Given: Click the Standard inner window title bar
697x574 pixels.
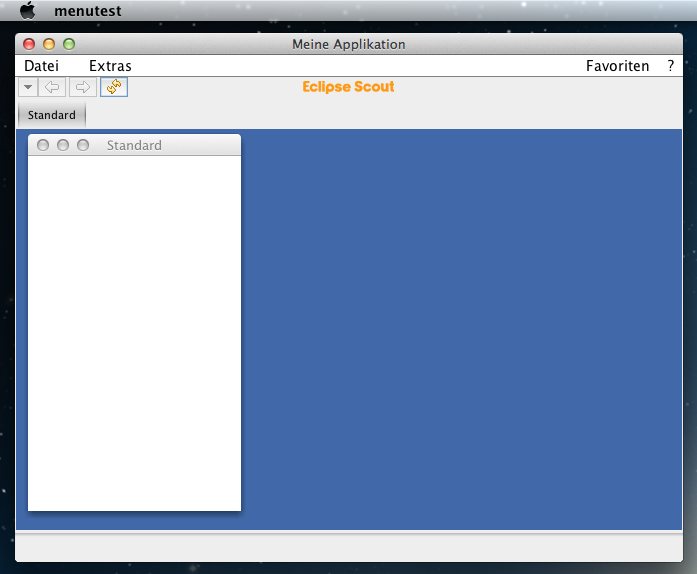Looking at the screenshot, I should point(134,145).
